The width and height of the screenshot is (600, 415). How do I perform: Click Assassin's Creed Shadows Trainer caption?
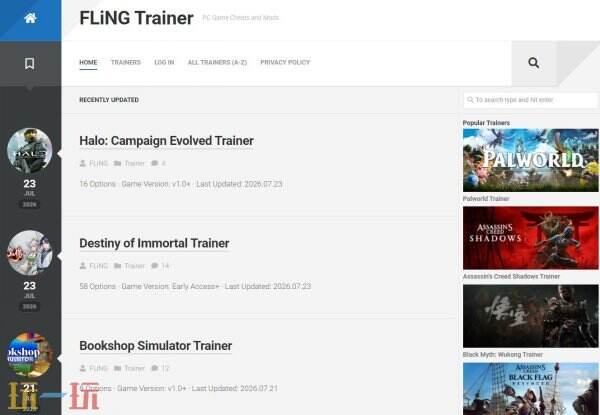point(511,276)
